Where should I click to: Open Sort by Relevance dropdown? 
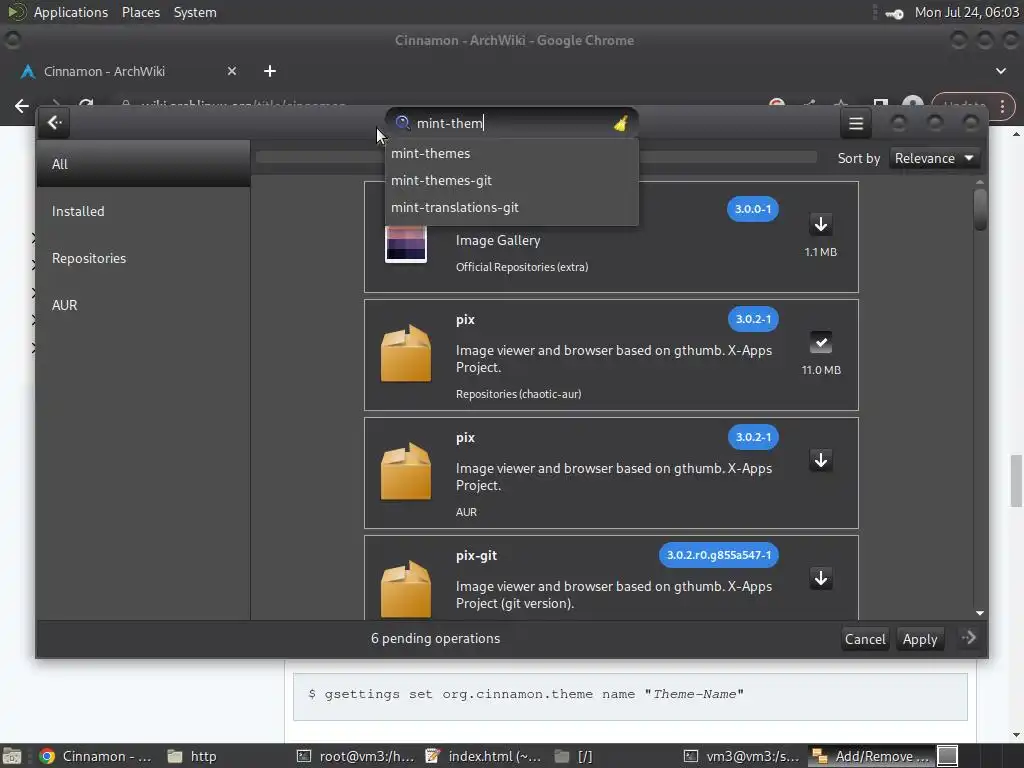(x=935, y=158)
